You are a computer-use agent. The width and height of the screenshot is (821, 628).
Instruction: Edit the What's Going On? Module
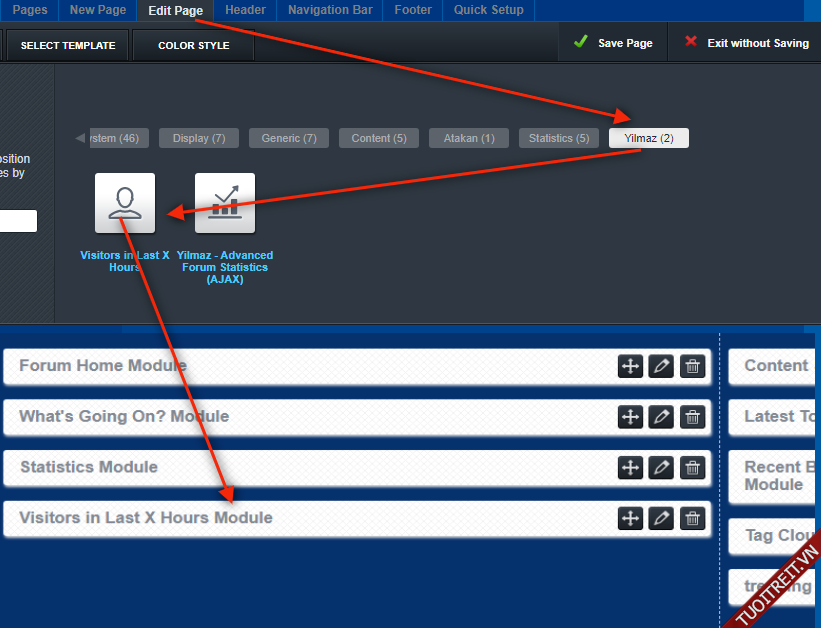661,417
